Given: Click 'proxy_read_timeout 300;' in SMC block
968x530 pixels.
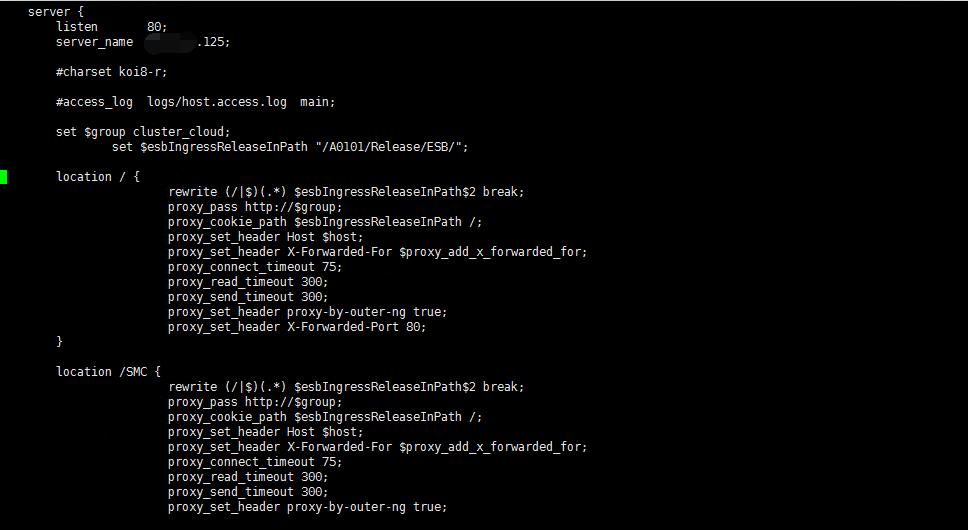Looking at the screenshot, I should click(x=248, y=476).
